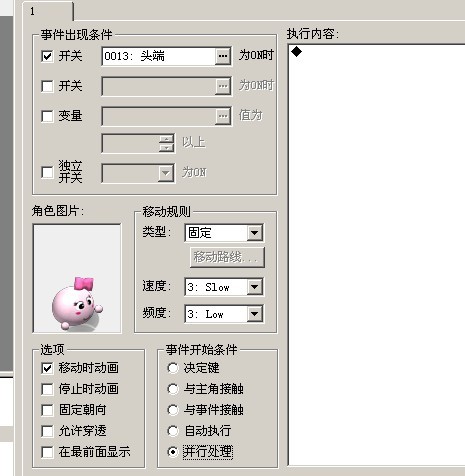465x476 pixels.
Task: Click the pink character image thumbnail
Action: point(77,278)
